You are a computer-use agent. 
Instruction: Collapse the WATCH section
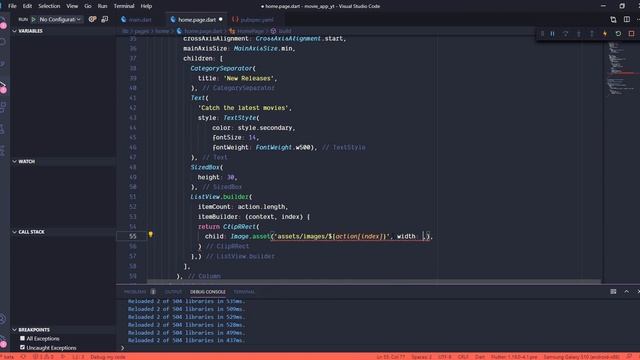(x=63, y=162)
